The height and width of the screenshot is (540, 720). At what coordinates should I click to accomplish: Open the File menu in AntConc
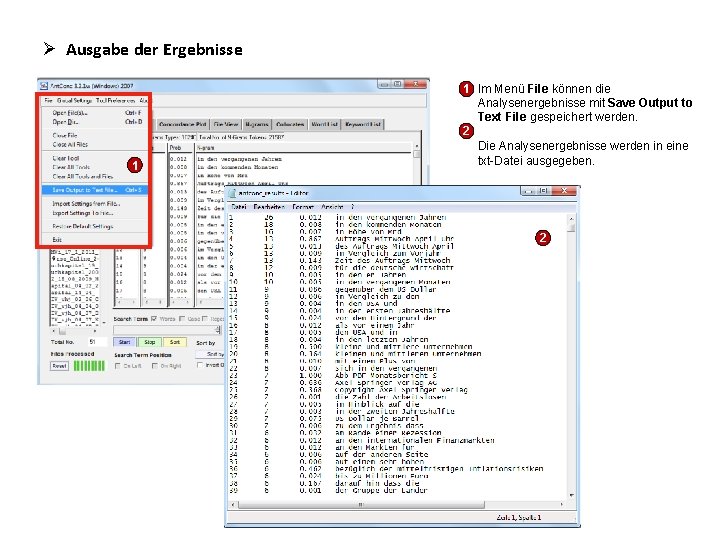click(48, 100)
